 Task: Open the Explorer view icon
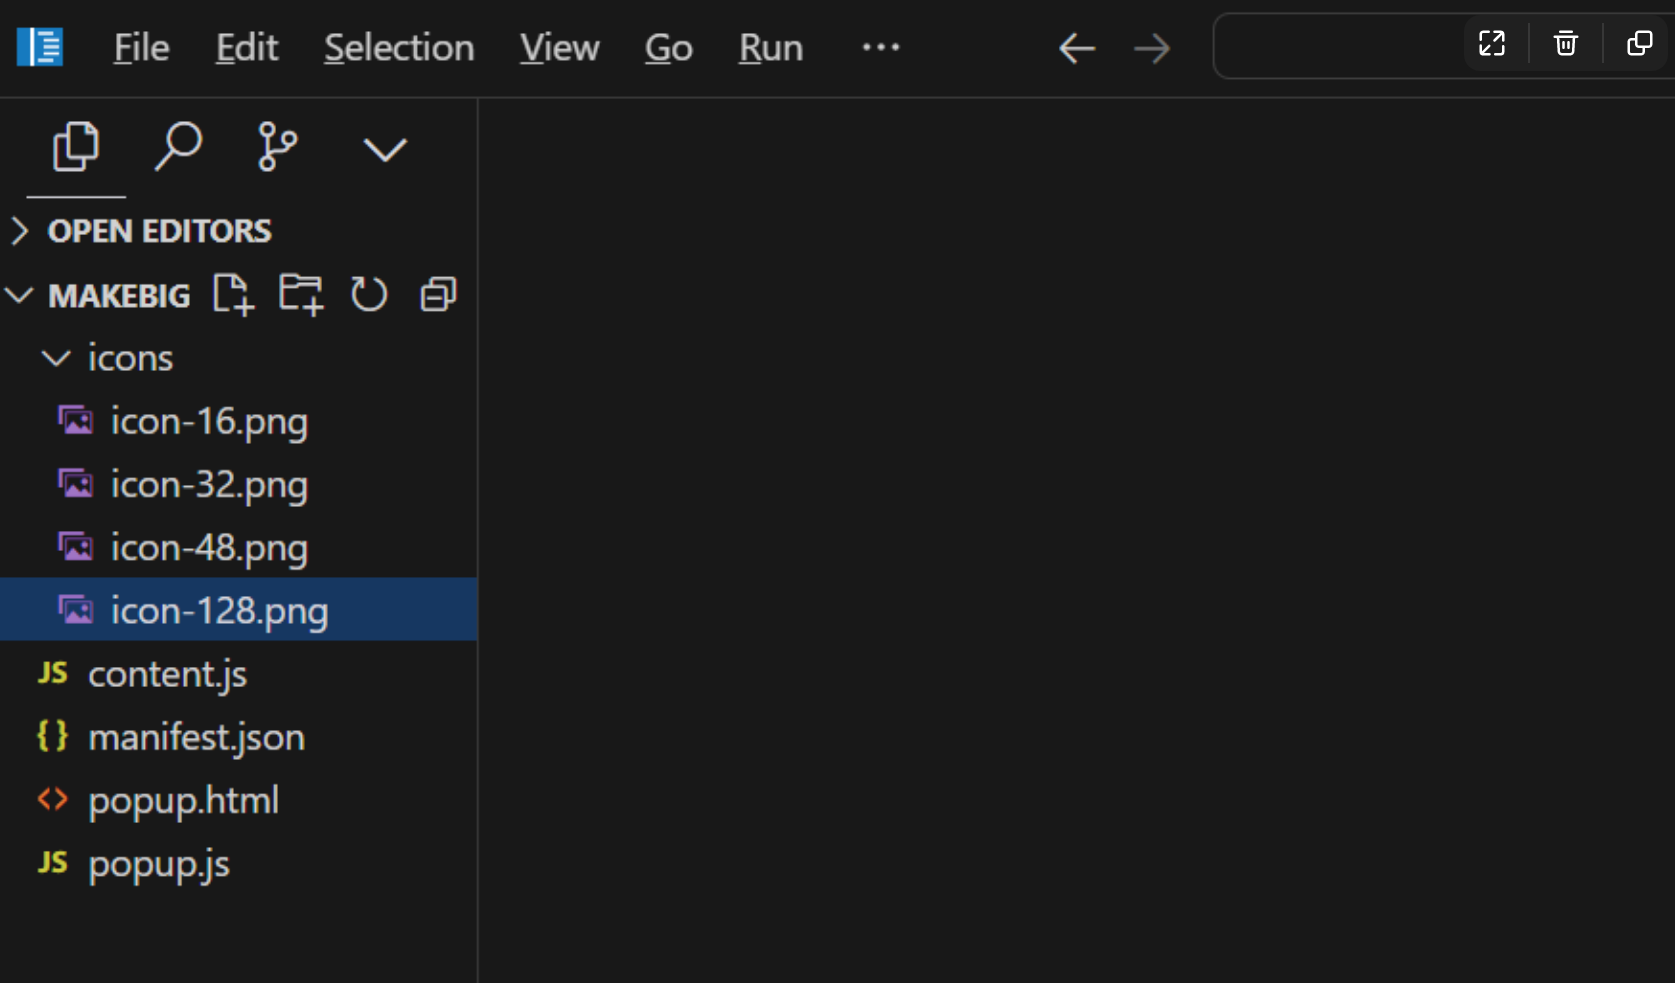(76, 148)
